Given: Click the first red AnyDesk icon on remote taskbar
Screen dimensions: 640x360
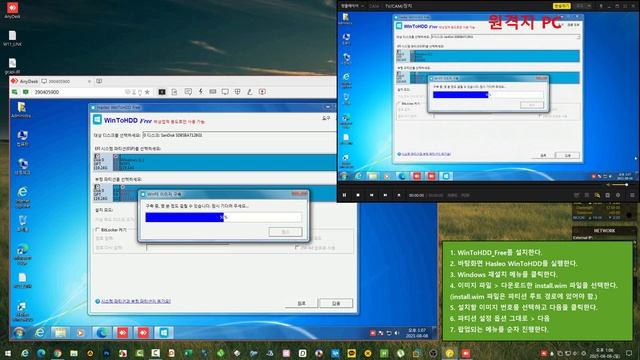Looking at the screenshot, I should pos(122,333).
